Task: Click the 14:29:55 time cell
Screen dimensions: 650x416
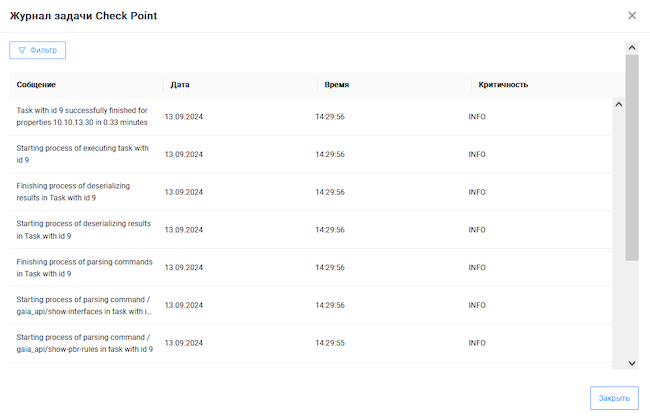Action: coord(330,343)
